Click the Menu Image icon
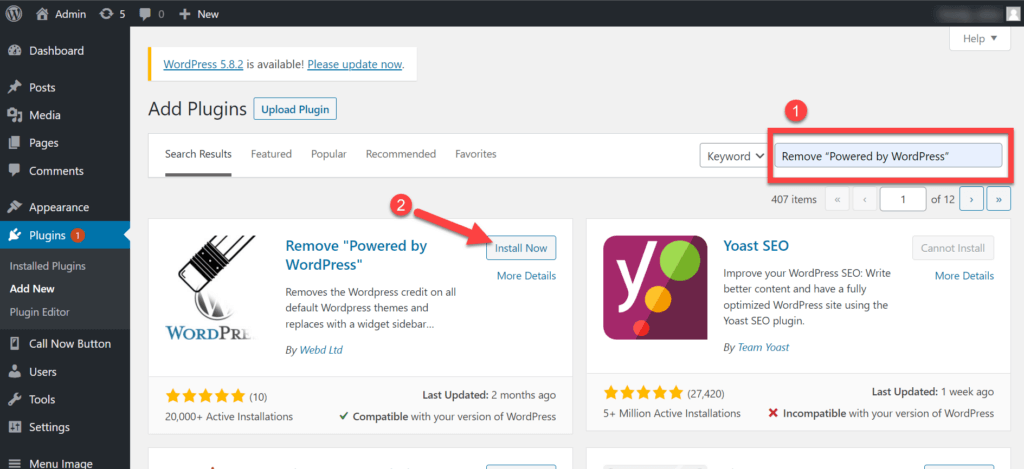Image resolution: width=1024 pixels, height=469 pixels. coord(14,463)
